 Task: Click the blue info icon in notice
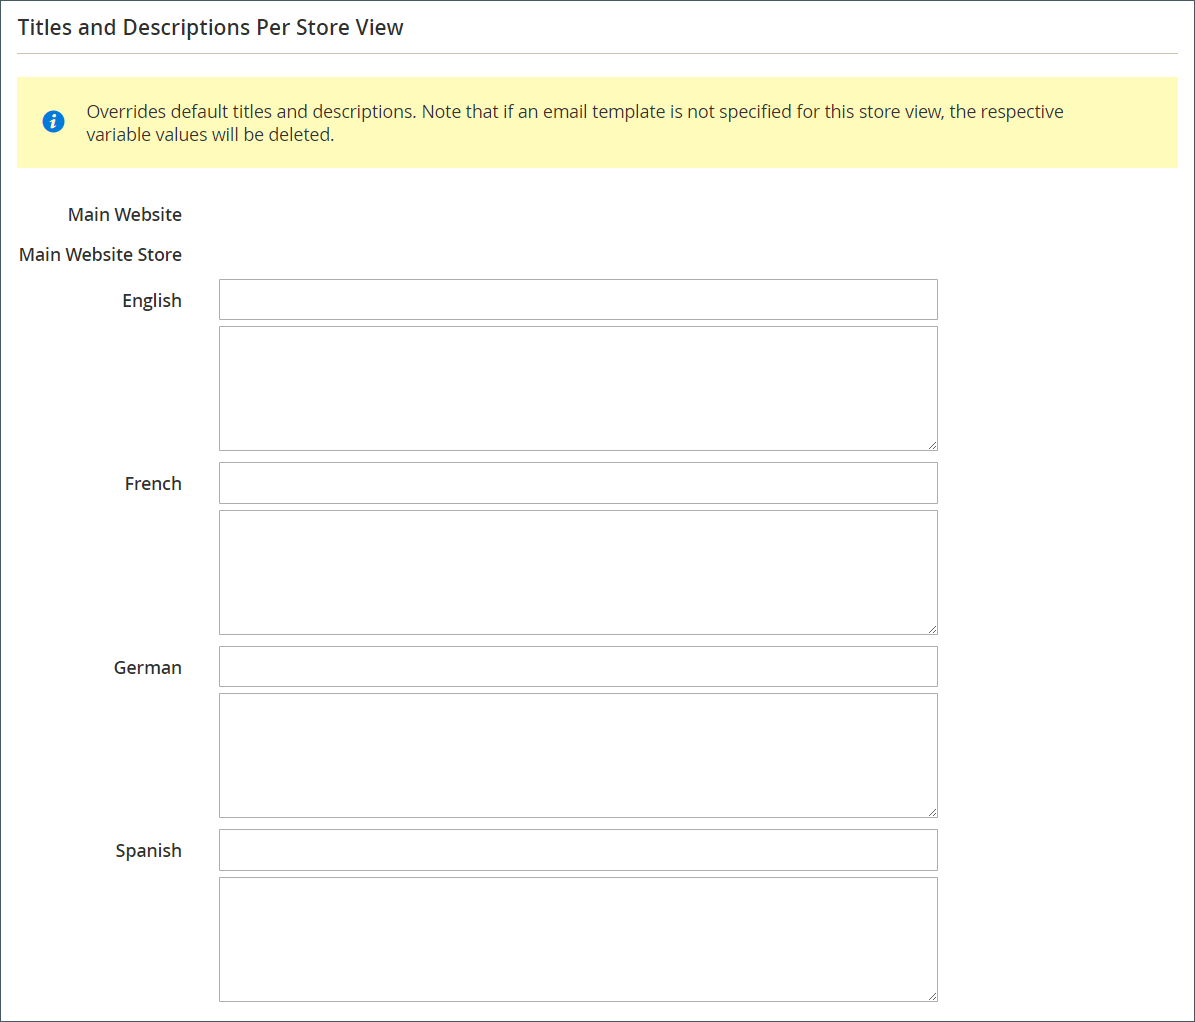click(53, 121)
